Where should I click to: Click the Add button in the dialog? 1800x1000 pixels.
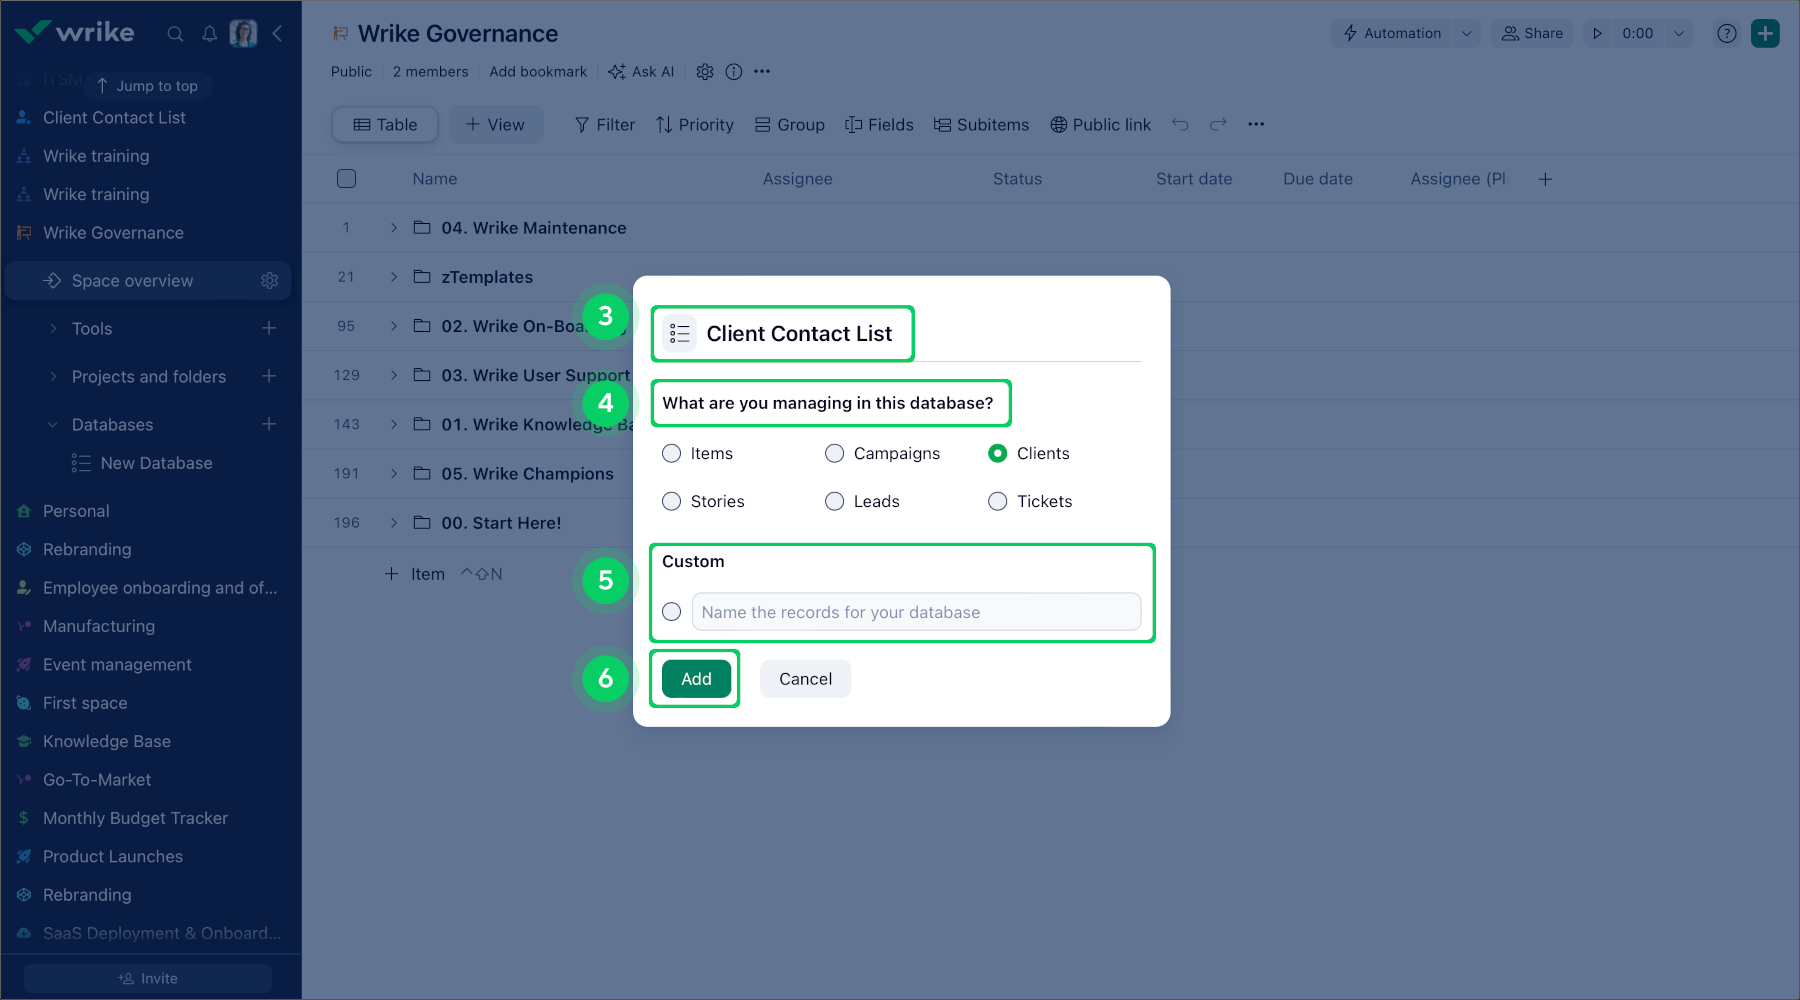pos(695,678)
